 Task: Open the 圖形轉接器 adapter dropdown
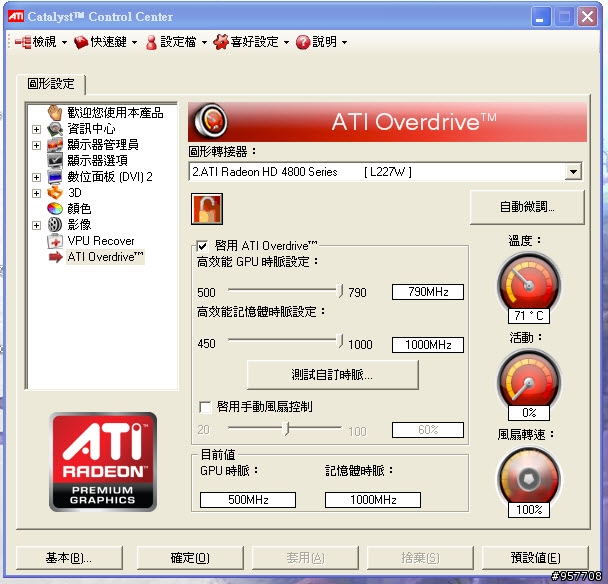pyautogui.click(x=573, y=171)
